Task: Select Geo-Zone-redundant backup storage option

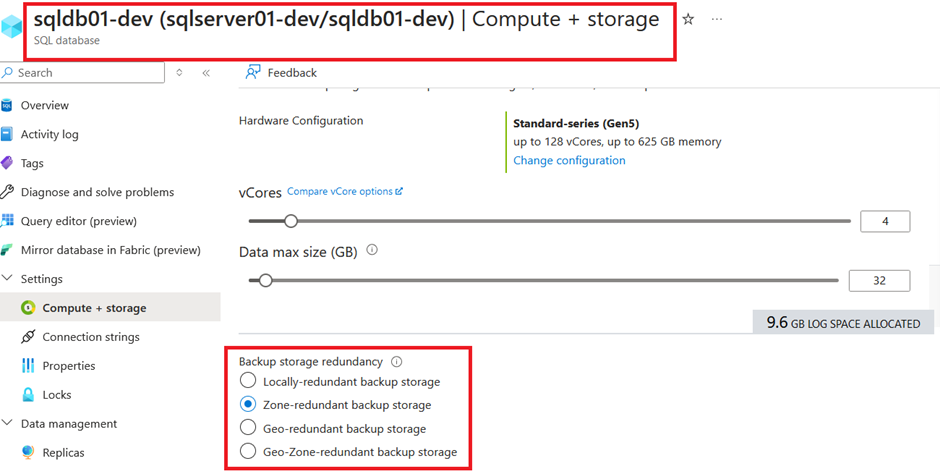Action: point(247,451)
